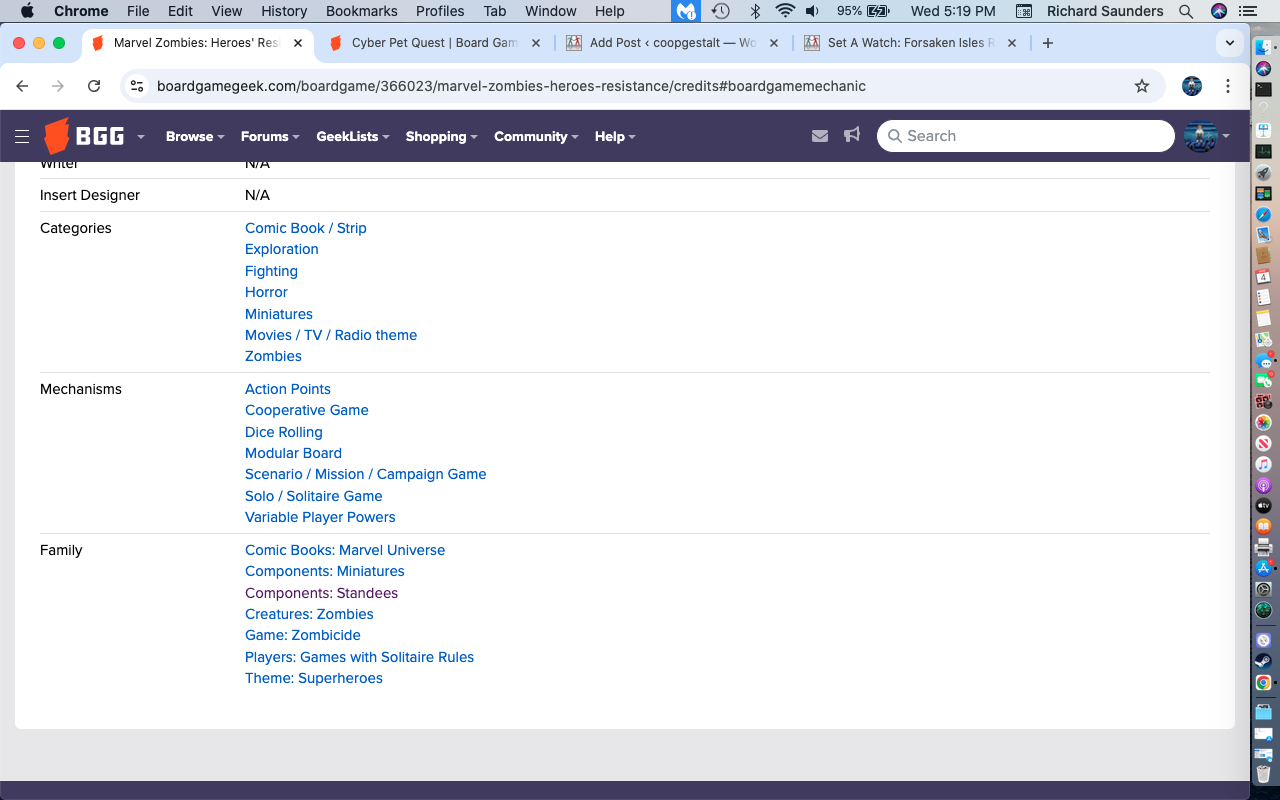Switch to Cyber Pet Quest tab
This screenshot has height=800, width=1280.
[433, 43]
